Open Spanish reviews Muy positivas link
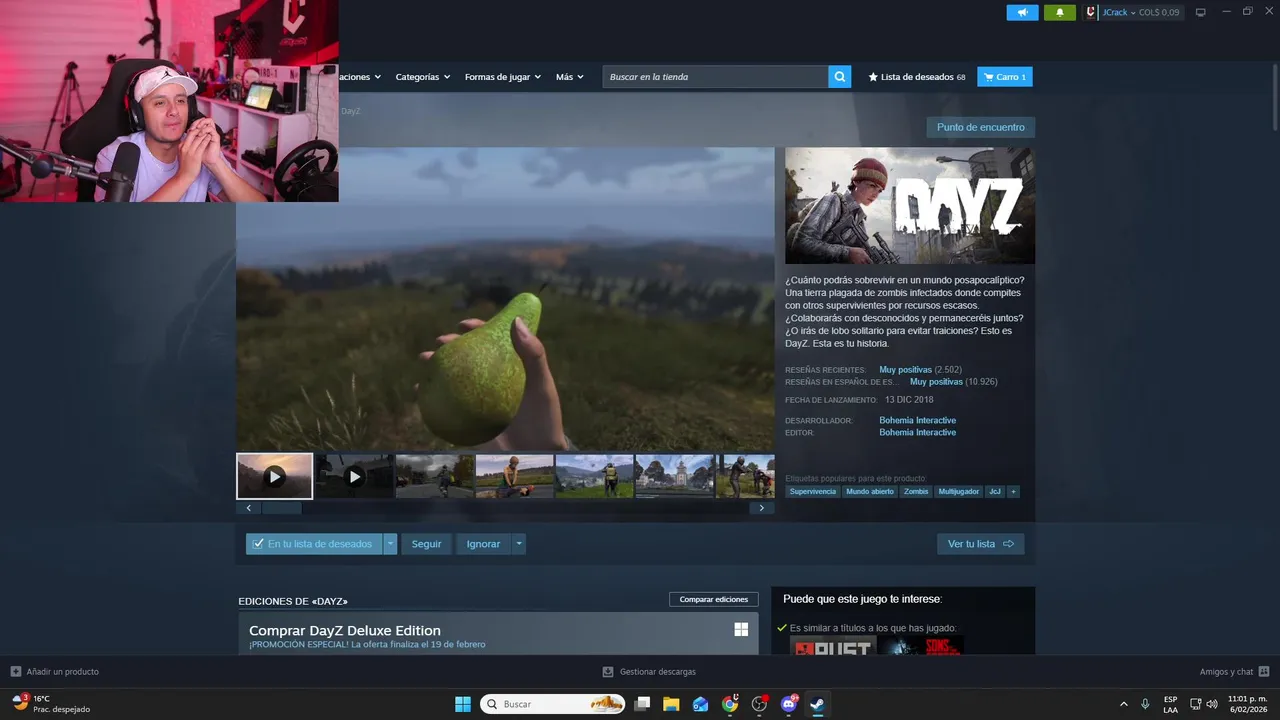This screenshot has width=1280, height=720. 936,382
